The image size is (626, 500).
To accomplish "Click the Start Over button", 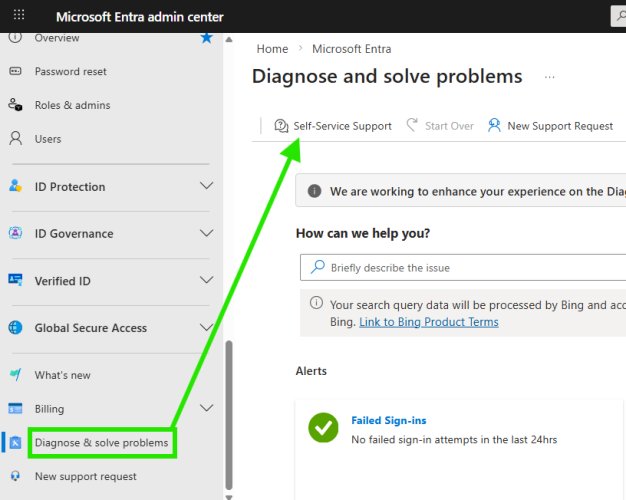I will [440, 126].
